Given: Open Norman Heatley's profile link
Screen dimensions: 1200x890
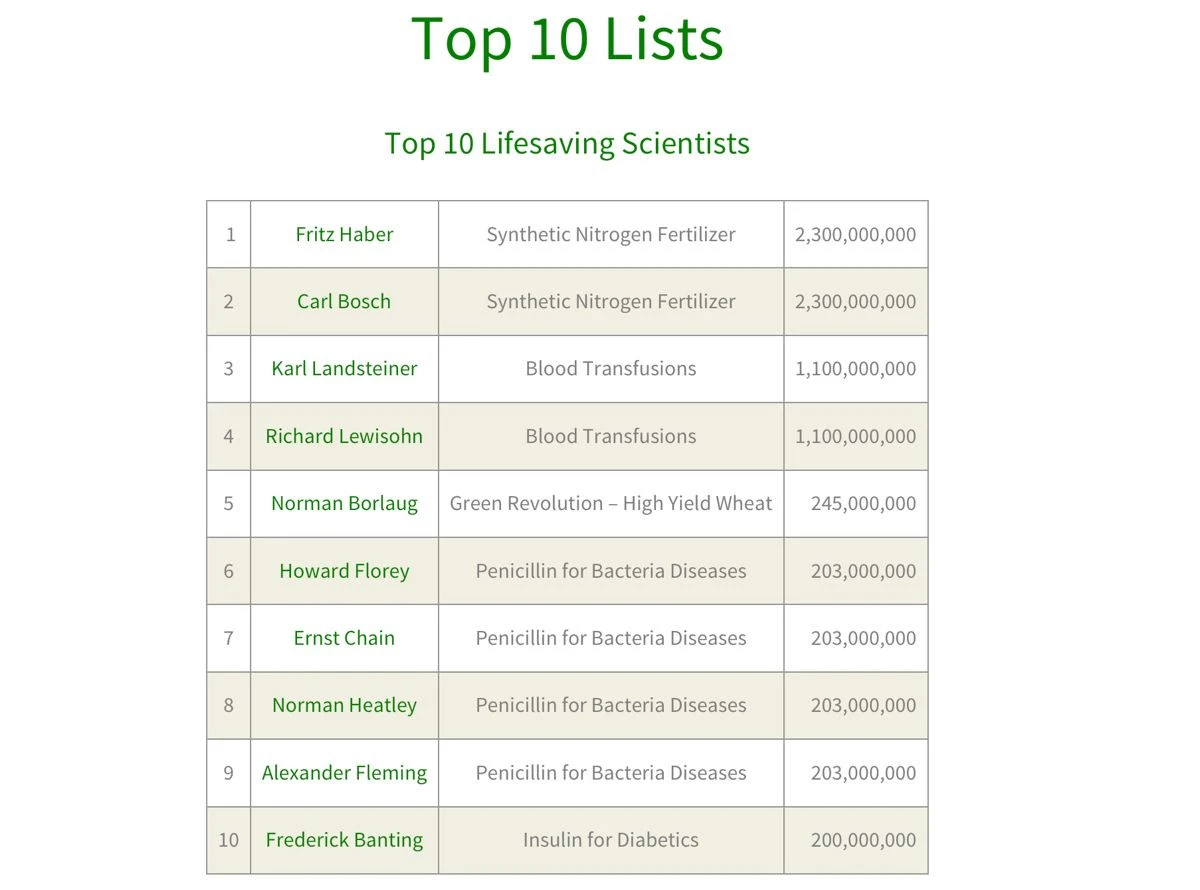Looking at the screenshot, I should pos(344,705).
